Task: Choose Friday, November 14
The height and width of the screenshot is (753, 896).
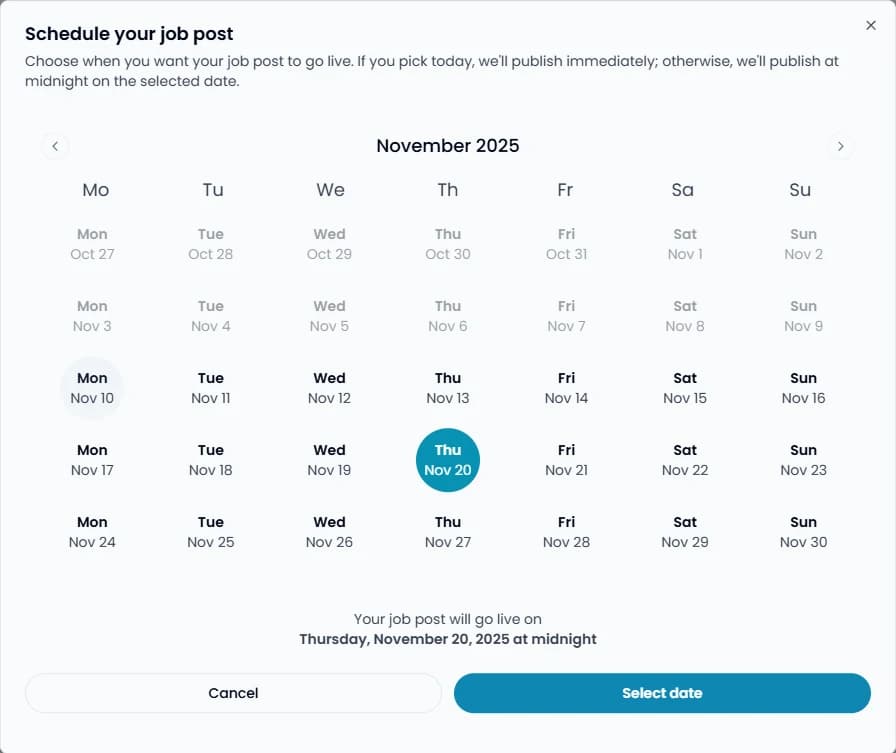Action: coord(565,388)
